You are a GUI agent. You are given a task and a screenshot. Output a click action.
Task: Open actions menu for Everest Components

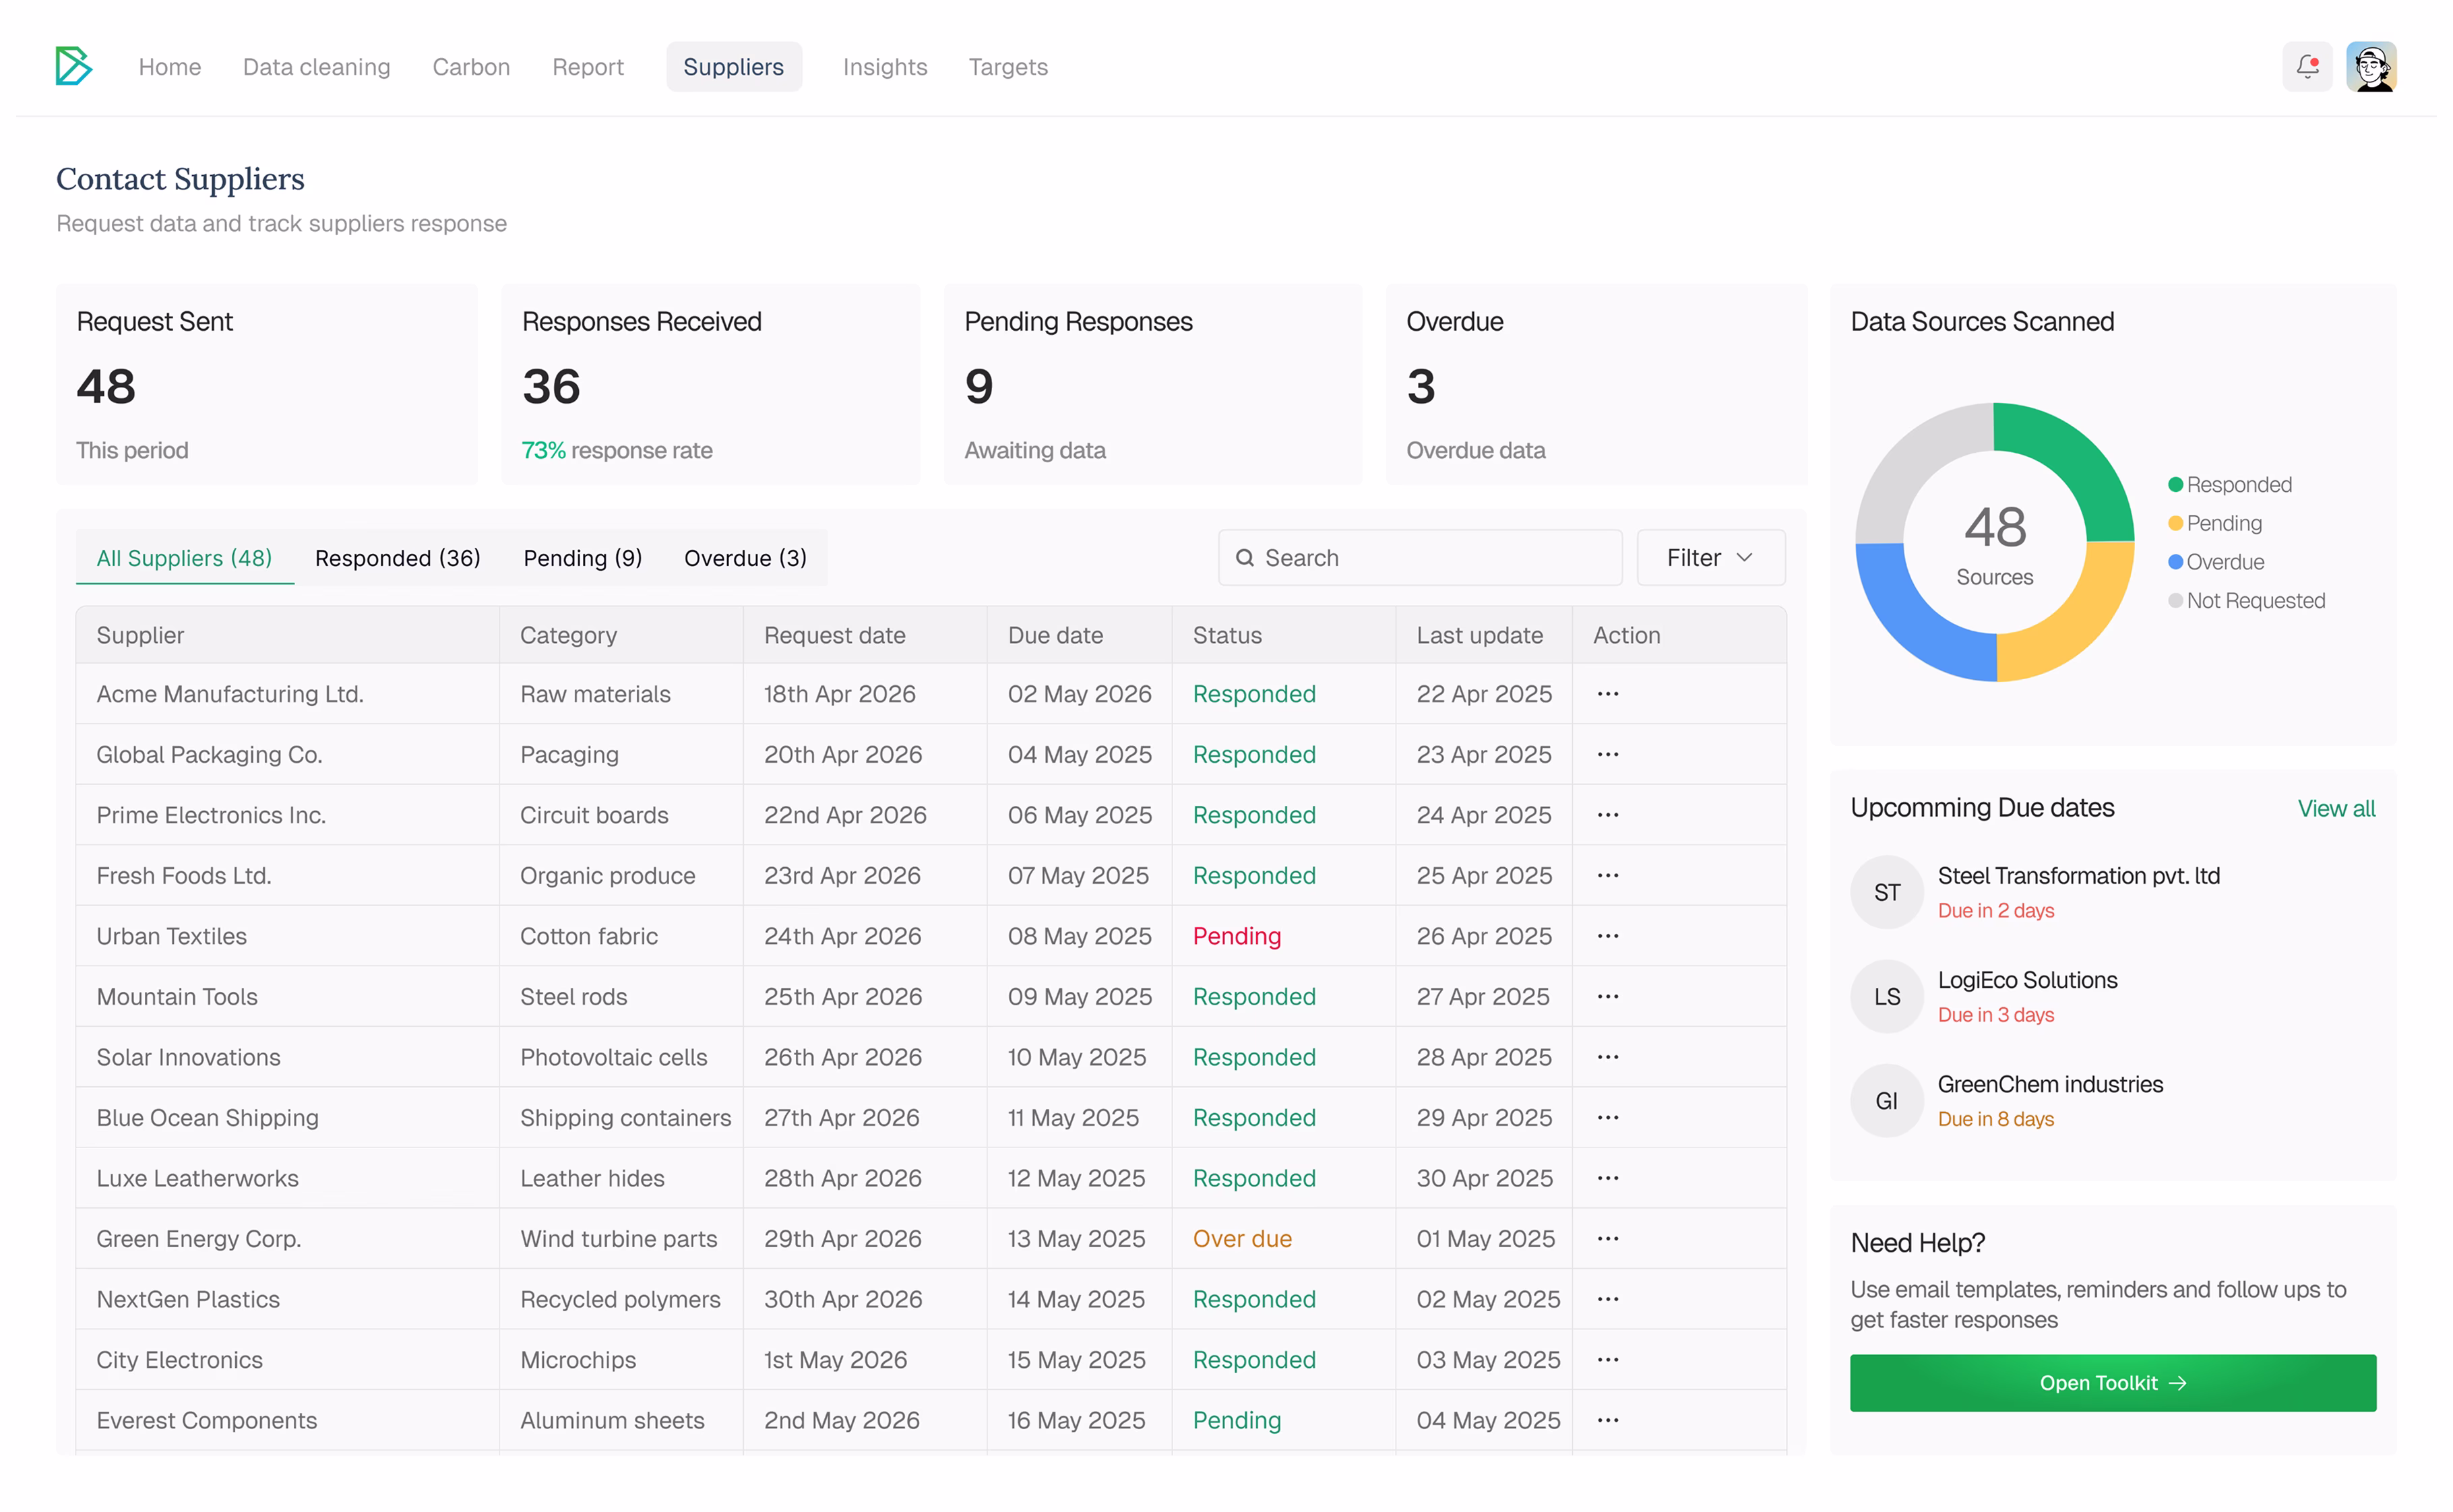1607,1419
